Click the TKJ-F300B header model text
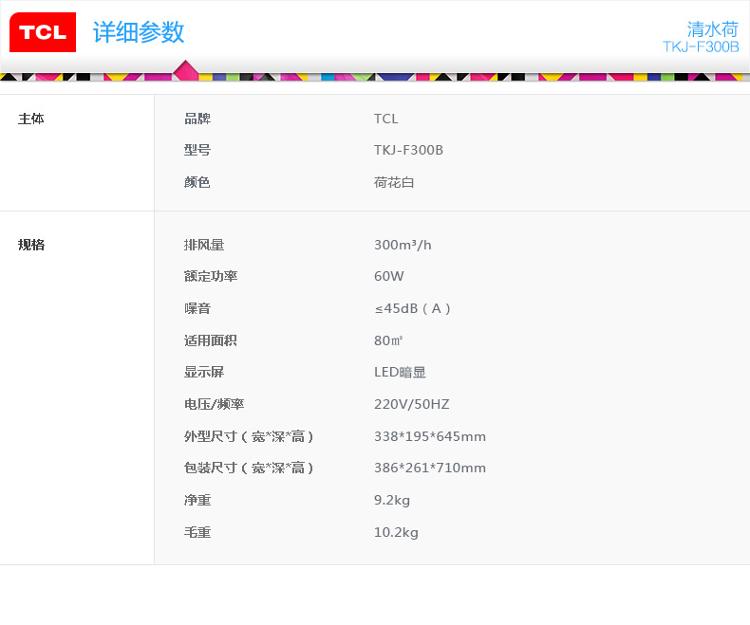750x625 pixels. 701,46
